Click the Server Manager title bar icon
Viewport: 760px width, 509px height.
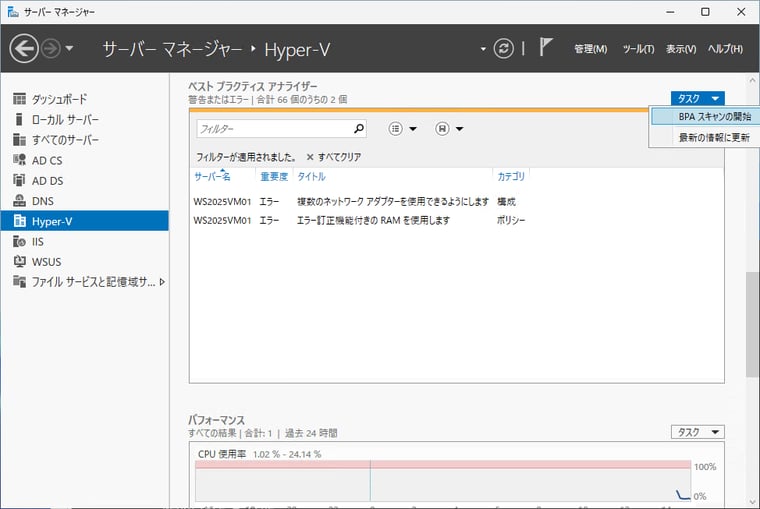[13, 12]
